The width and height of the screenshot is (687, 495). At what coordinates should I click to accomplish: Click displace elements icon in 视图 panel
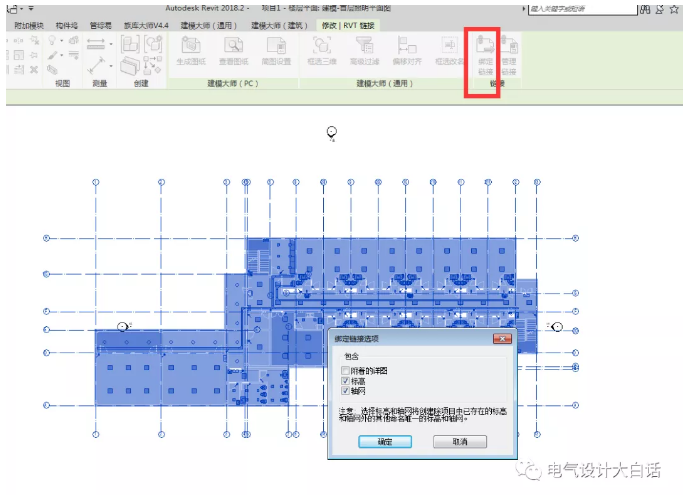click(x=74, y=41)
